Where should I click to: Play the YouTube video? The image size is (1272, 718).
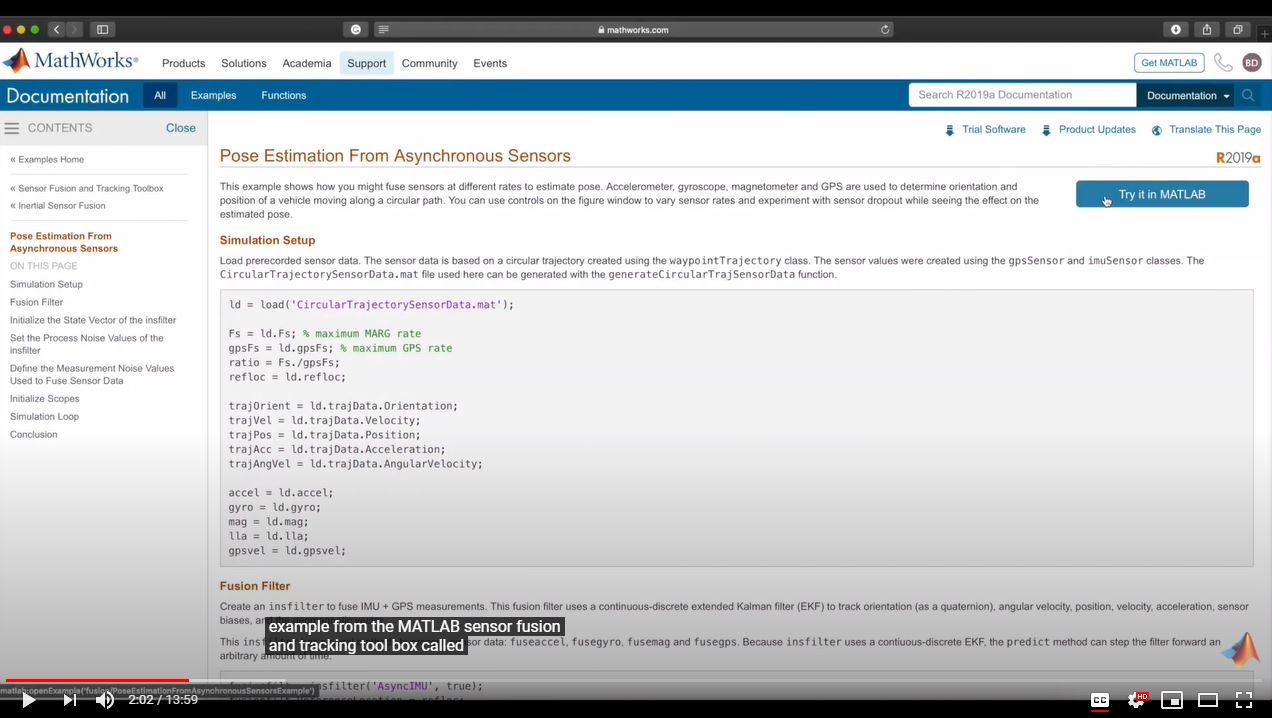[x=28, y=700]
